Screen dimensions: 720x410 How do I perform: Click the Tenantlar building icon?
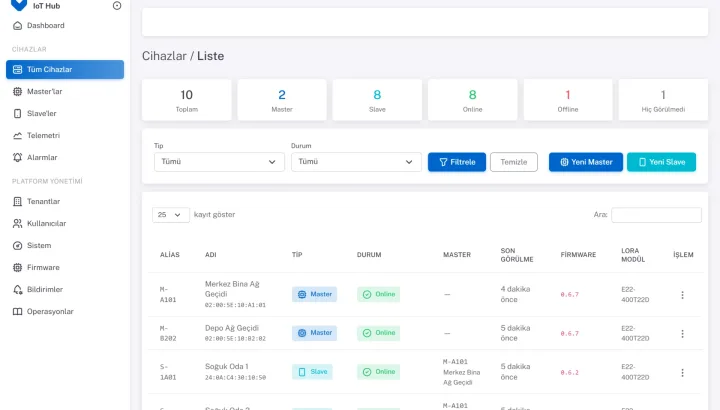point(17,202)
